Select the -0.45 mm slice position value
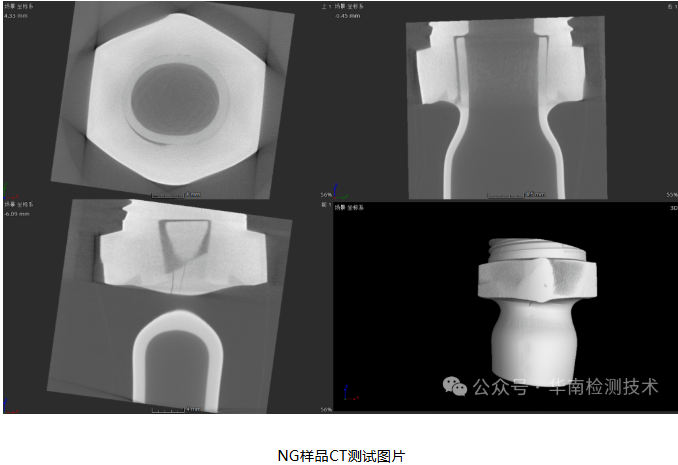678x465 pixels. (x=347, y=16)
